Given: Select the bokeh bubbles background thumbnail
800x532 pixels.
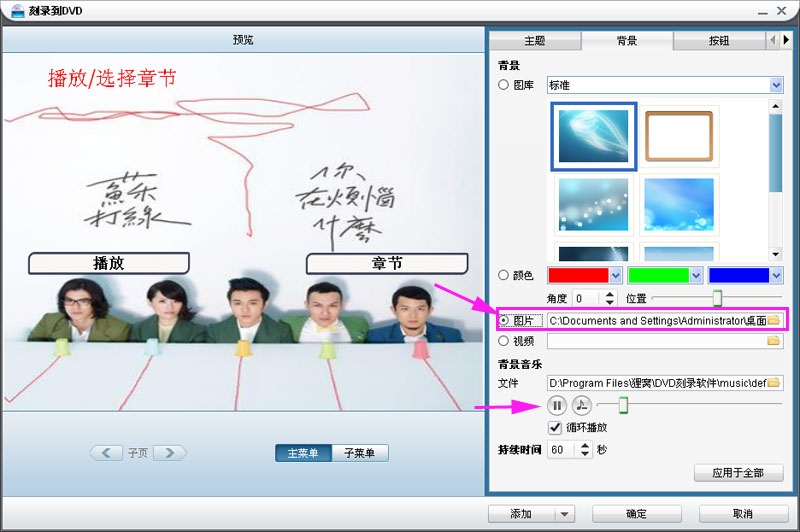Looking at the screenshot, I should tap(593, 205).
